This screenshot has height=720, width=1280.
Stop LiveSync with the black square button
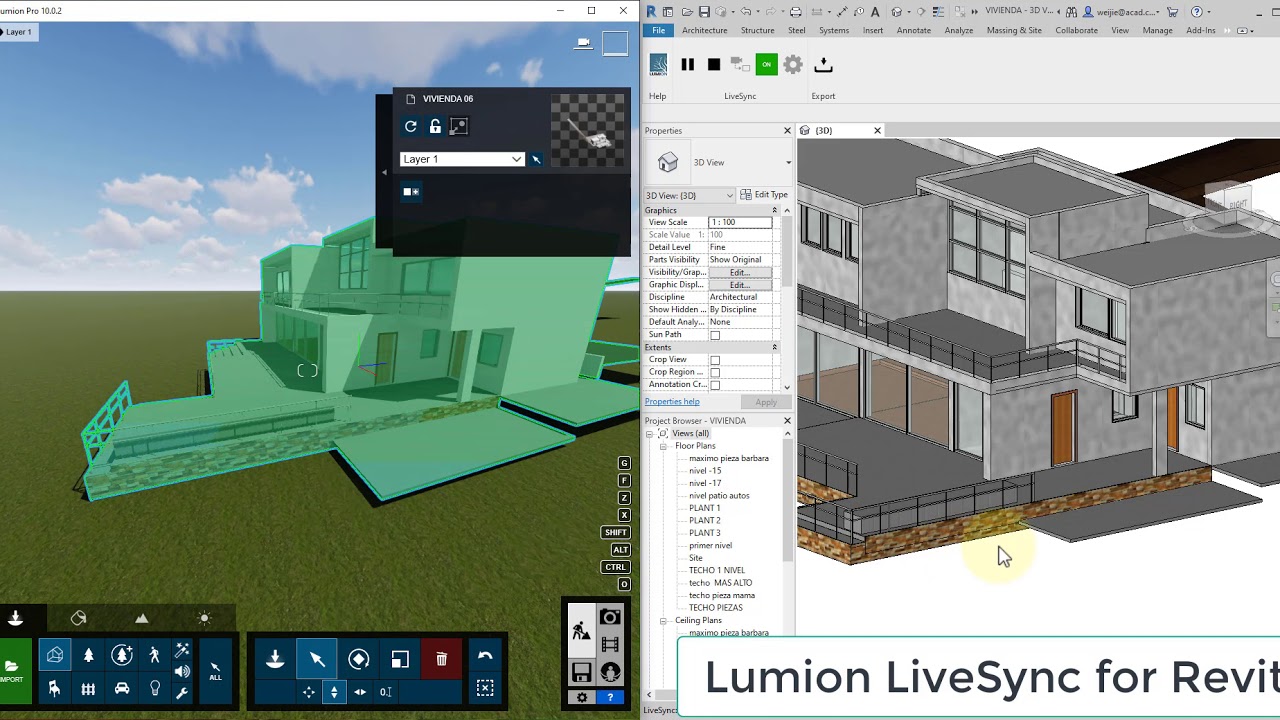click(x=714, y=65)
